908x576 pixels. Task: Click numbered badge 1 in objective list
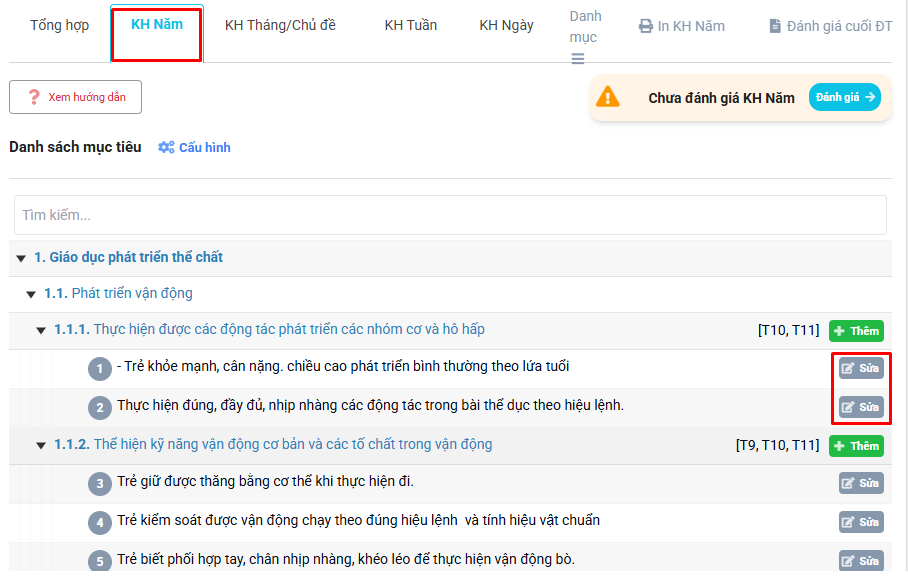99,368
